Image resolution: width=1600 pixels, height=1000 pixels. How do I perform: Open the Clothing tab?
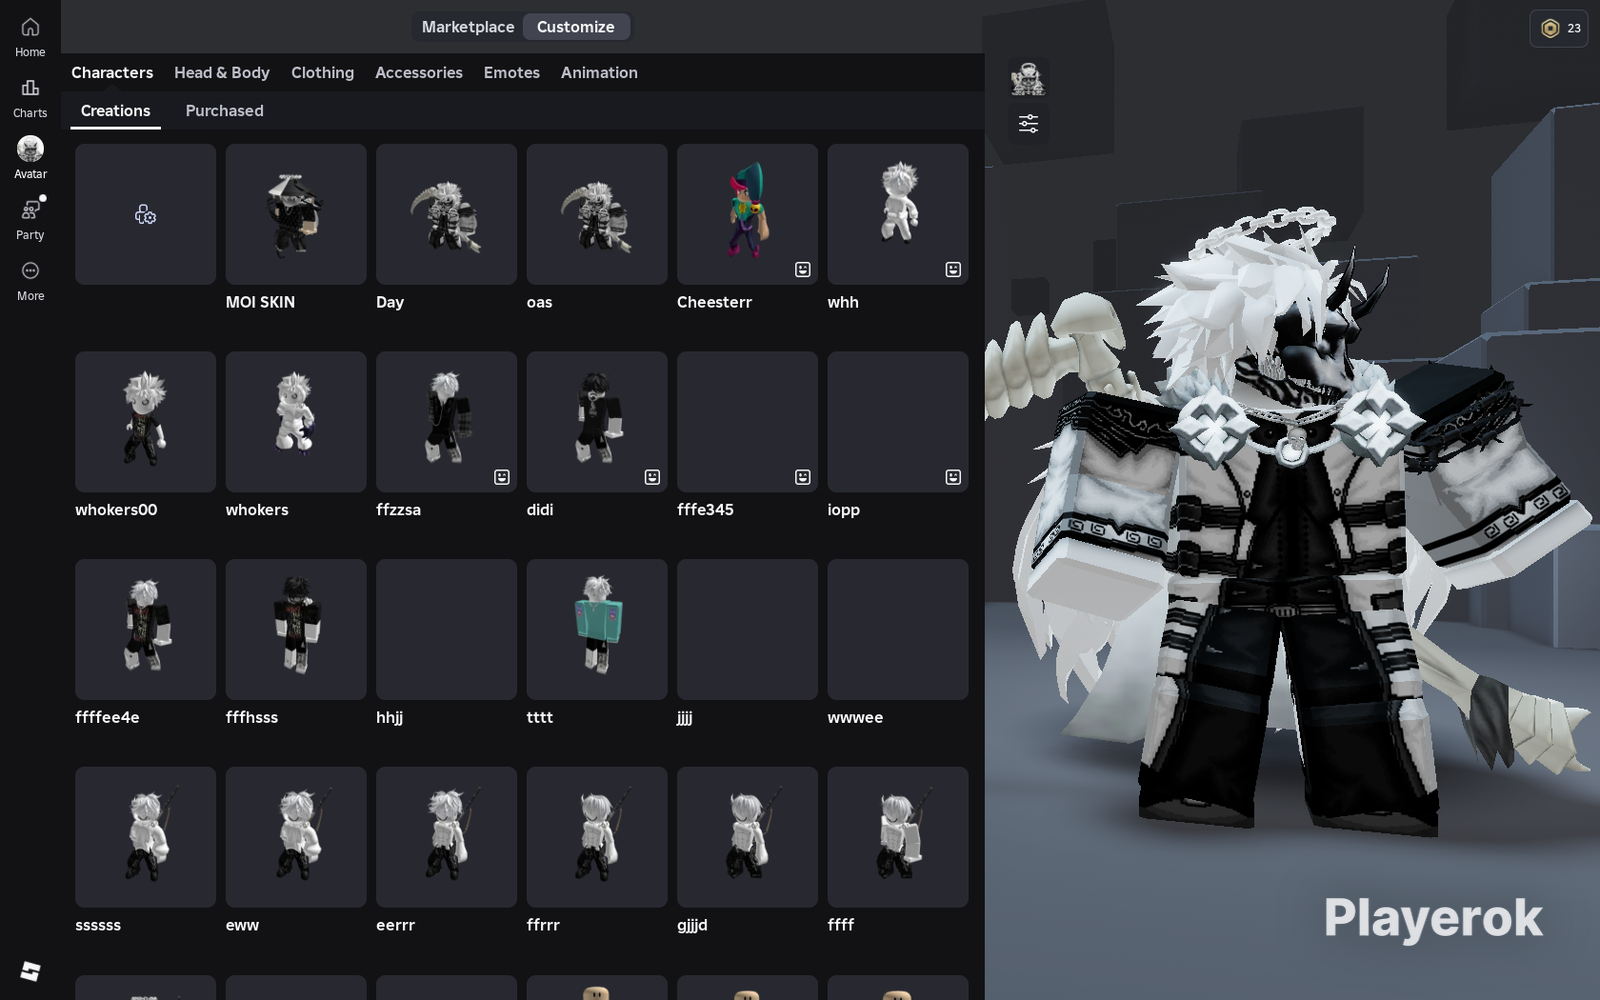coord(322,72)
